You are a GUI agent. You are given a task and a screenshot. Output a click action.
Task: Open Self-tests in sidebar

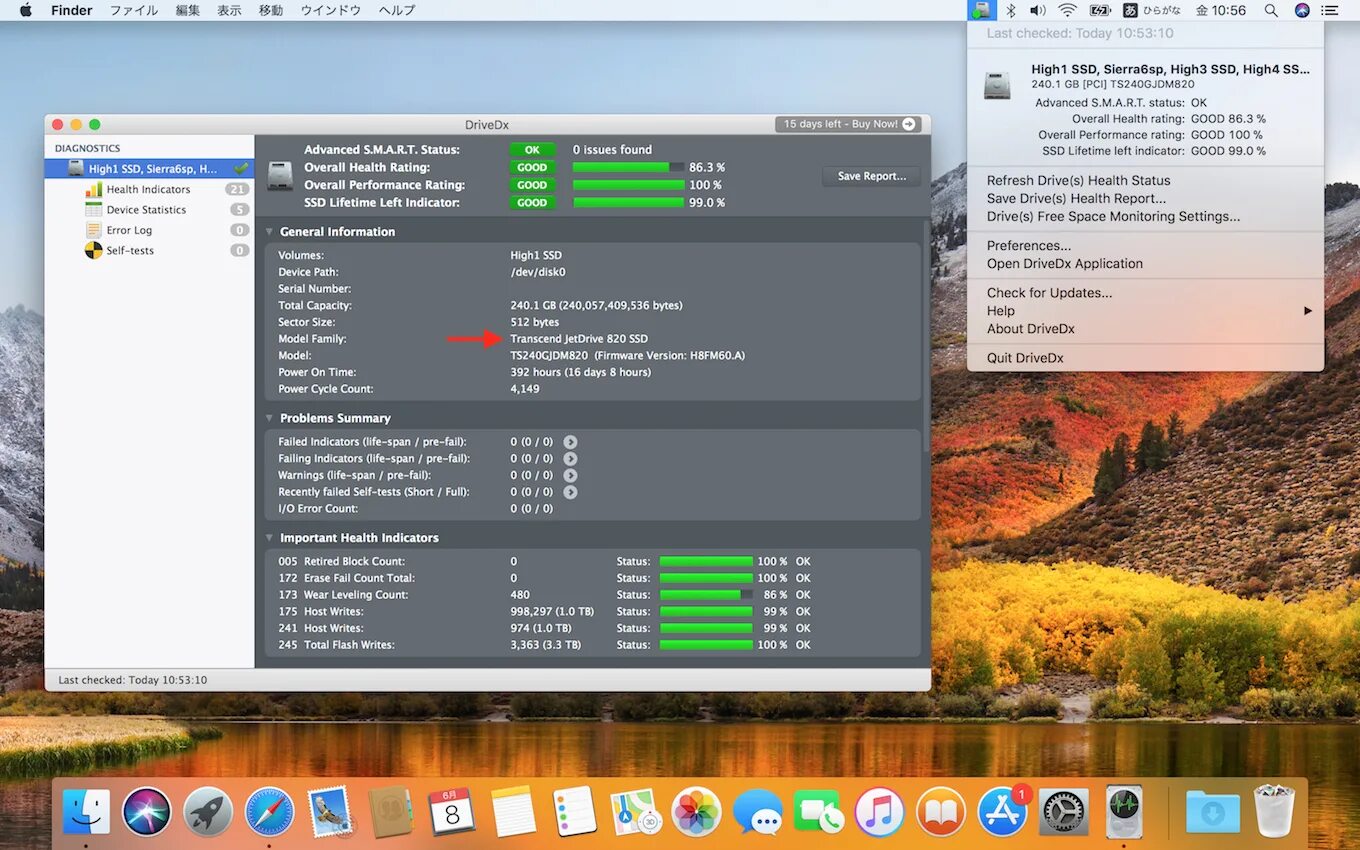(130, 251)
